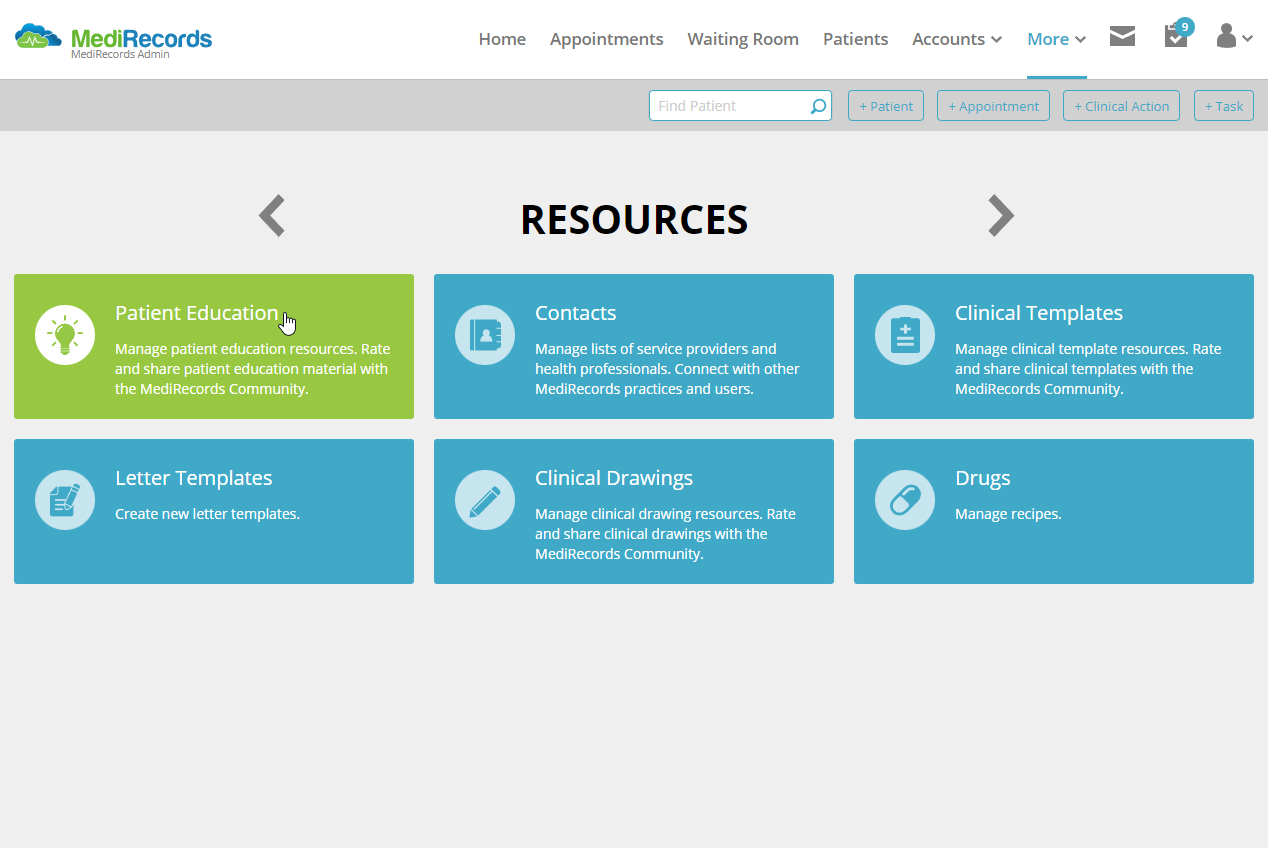Click the + Task button
The height and width of the screenshot is (848, 1268).
pyautogui.click(x=1224, y=106)
